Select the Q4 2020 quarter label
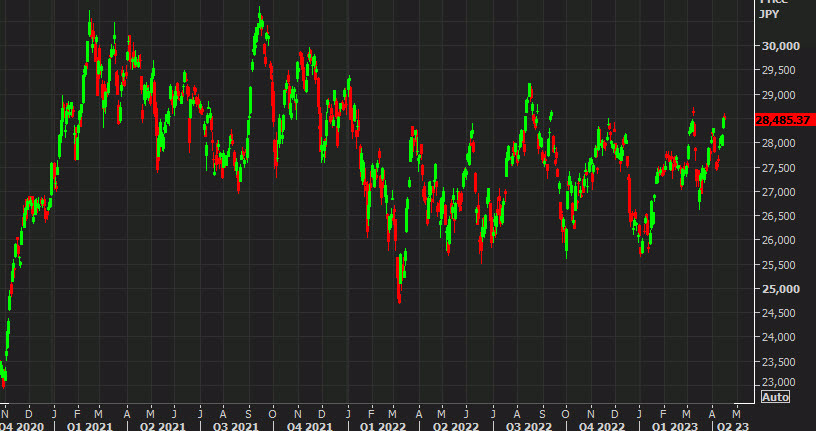Image resolution: width=816 pixels, height=431 pixels. click(x=22, y=426)
